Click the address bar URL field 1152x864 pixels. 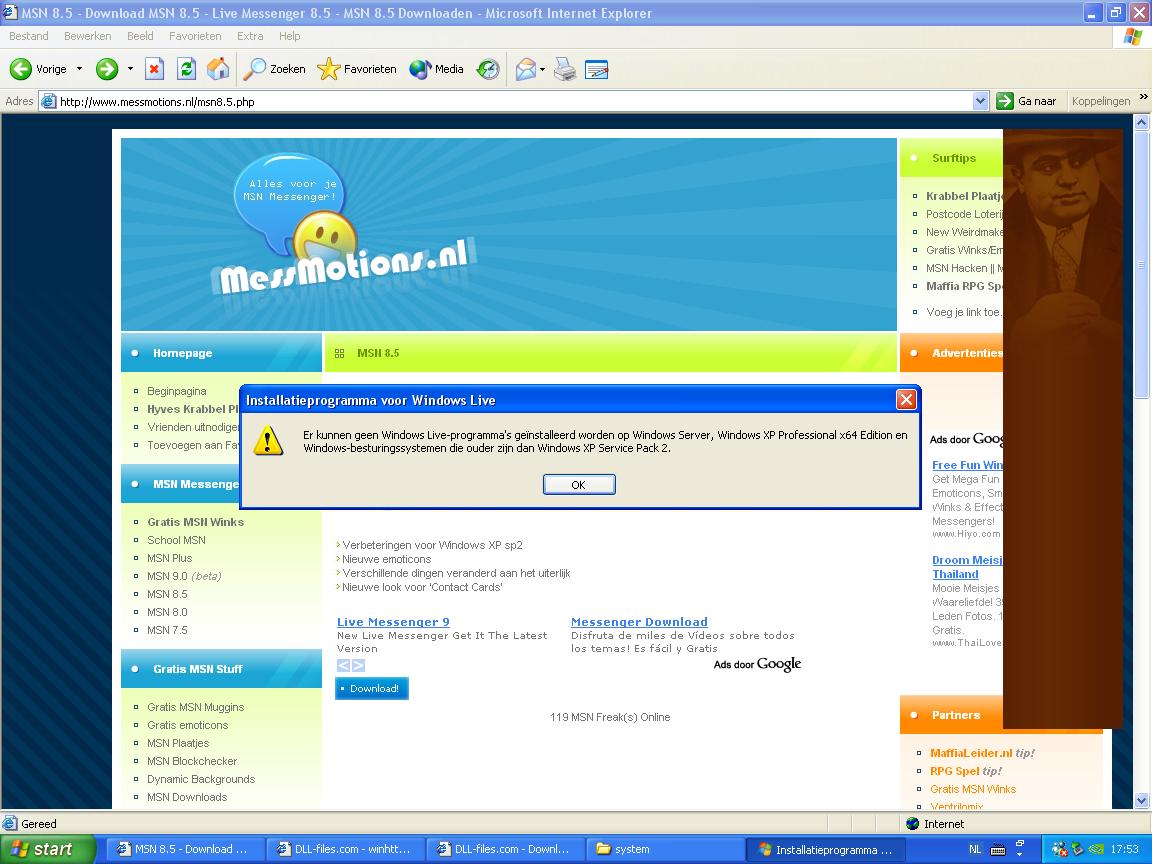[x=514, y=101]
